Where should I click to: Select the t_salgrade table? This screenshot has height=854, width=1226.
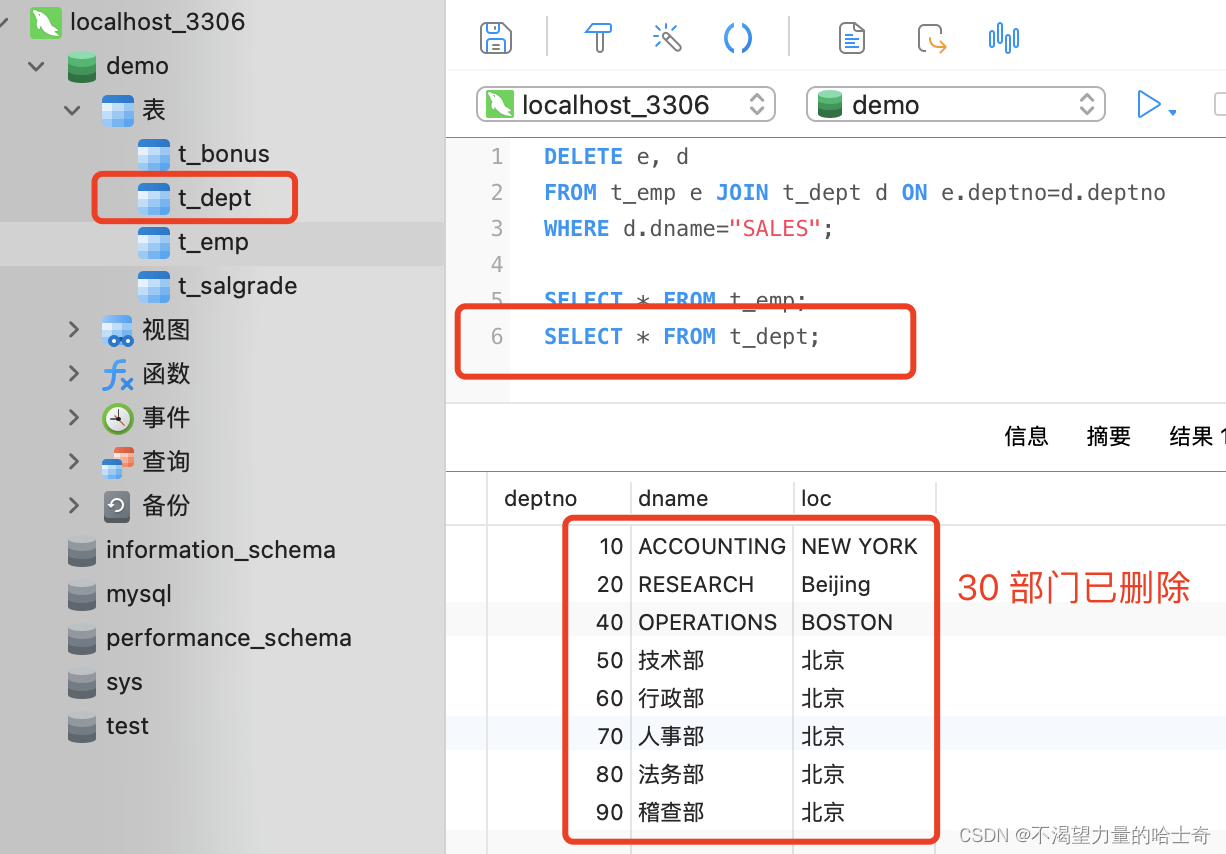[238, 286]
